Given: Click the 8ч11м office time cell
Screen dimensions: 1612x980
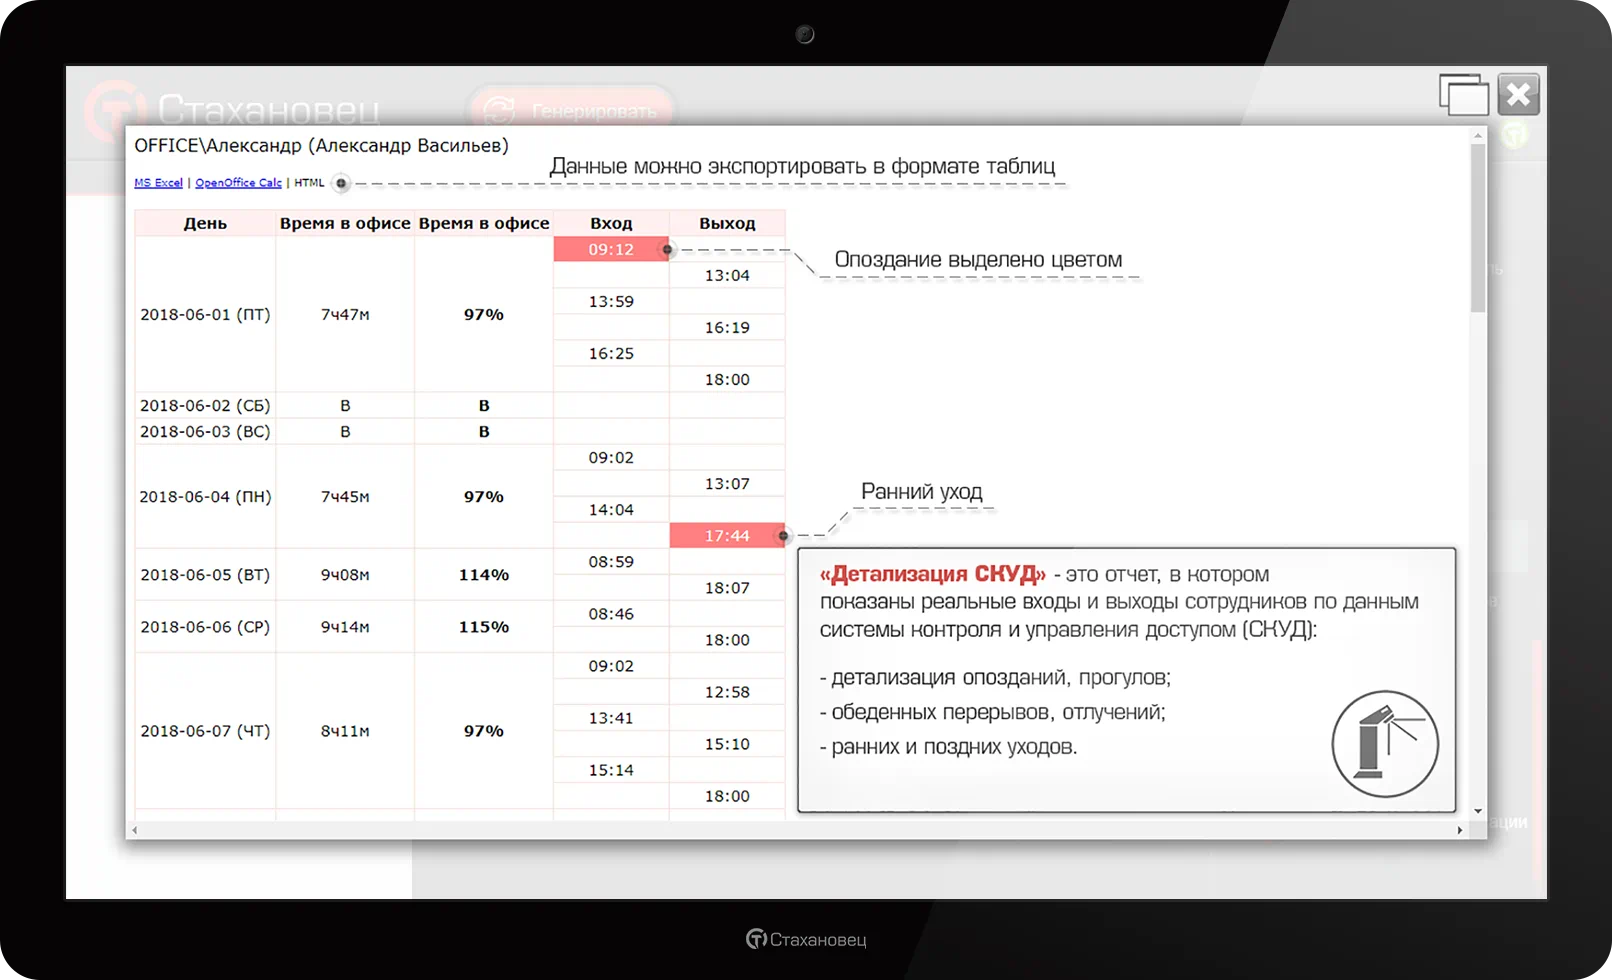Looking at the screenshot, I should [345, 731].
